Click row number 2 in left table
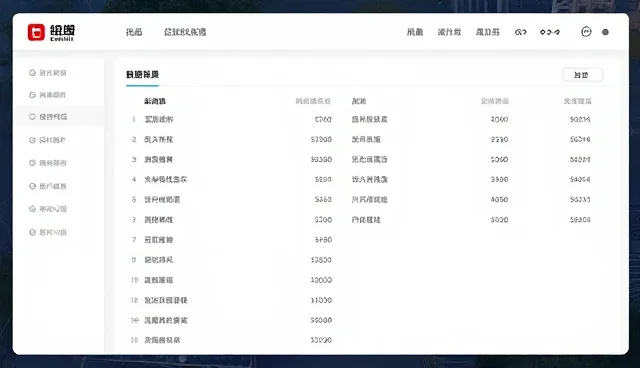Viewport: 640px width, 368px height. point(134,139)
